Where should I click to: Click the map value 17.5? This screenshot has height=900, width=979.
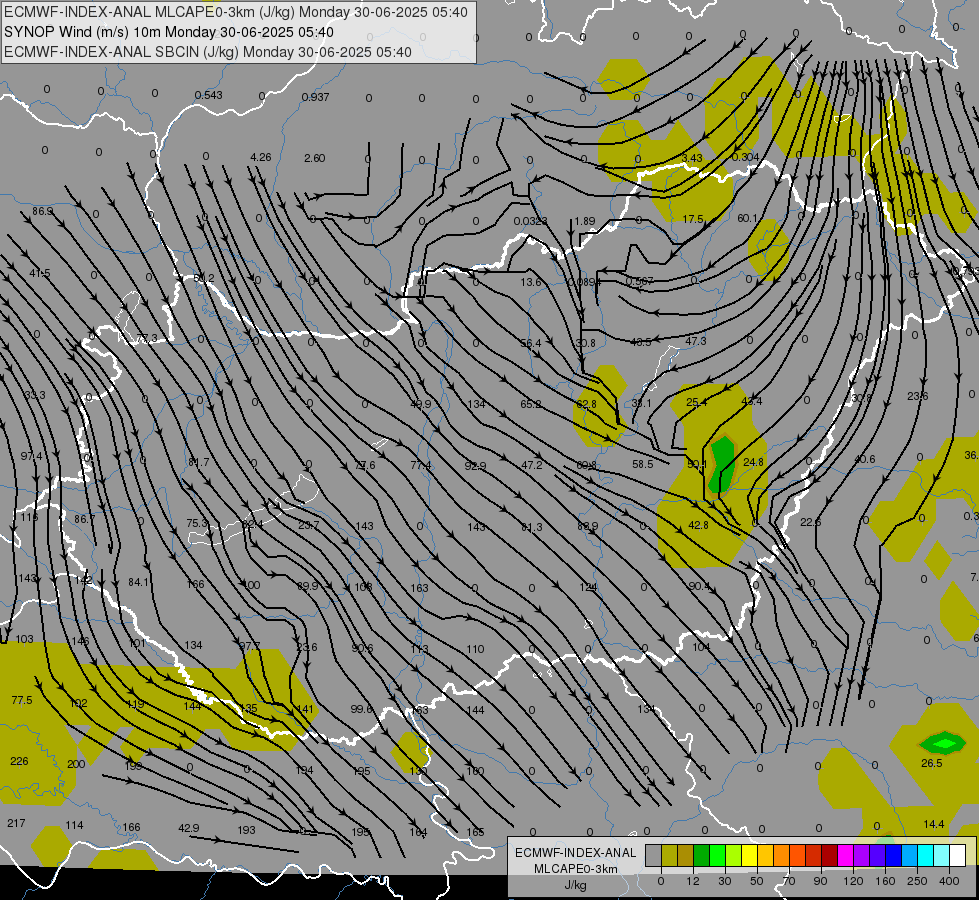(693, 219)
